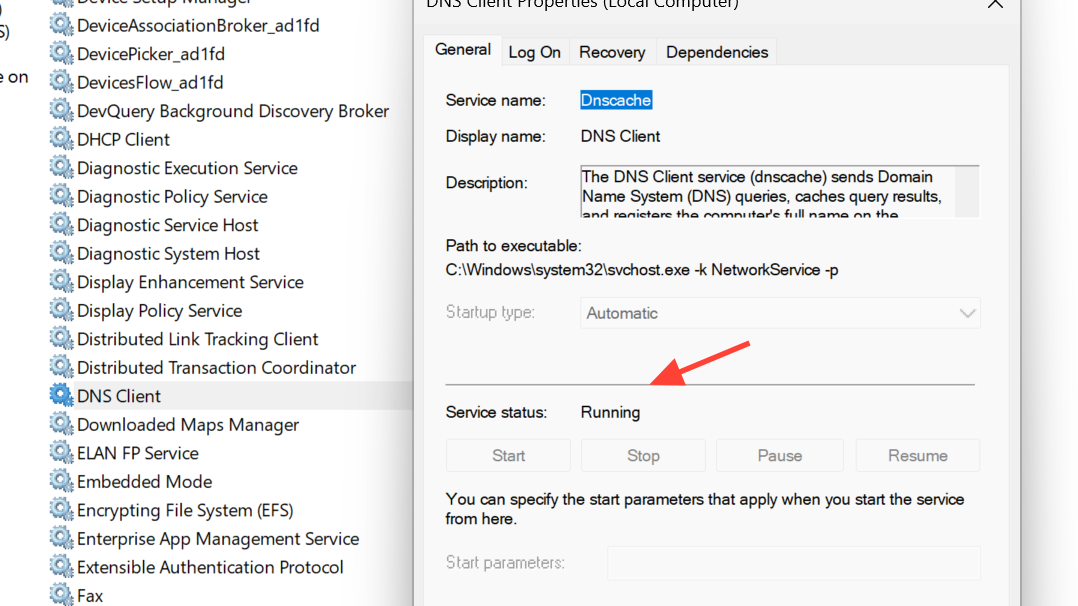Switch to the Log On tab
The width and height of the screenshot is (1078, 606).
click(x=534, y=52)
